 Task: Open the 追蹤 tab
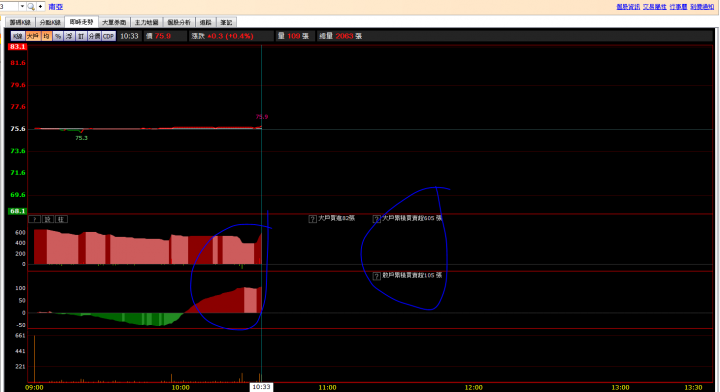(x=205, y=22)
